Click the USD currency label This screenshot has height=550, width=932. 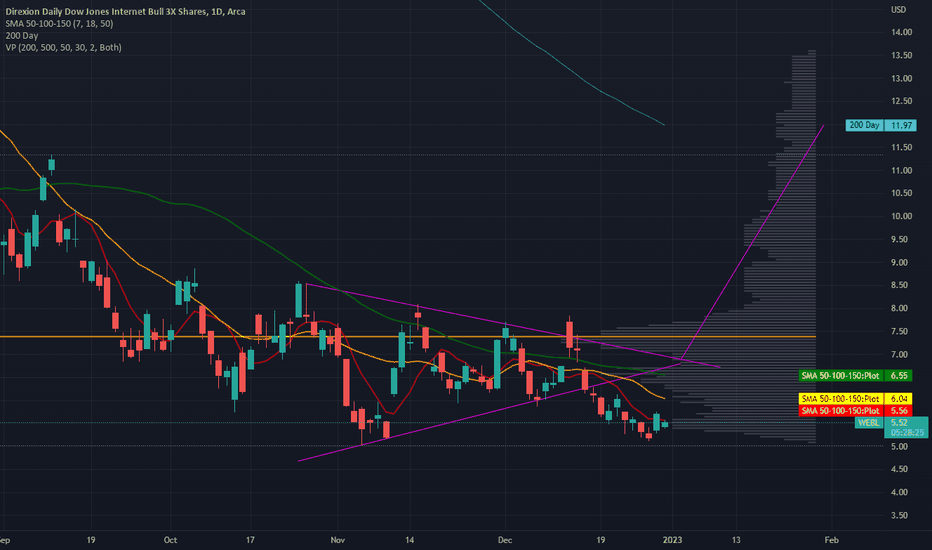pyautogui.click(x=898, y=10)
